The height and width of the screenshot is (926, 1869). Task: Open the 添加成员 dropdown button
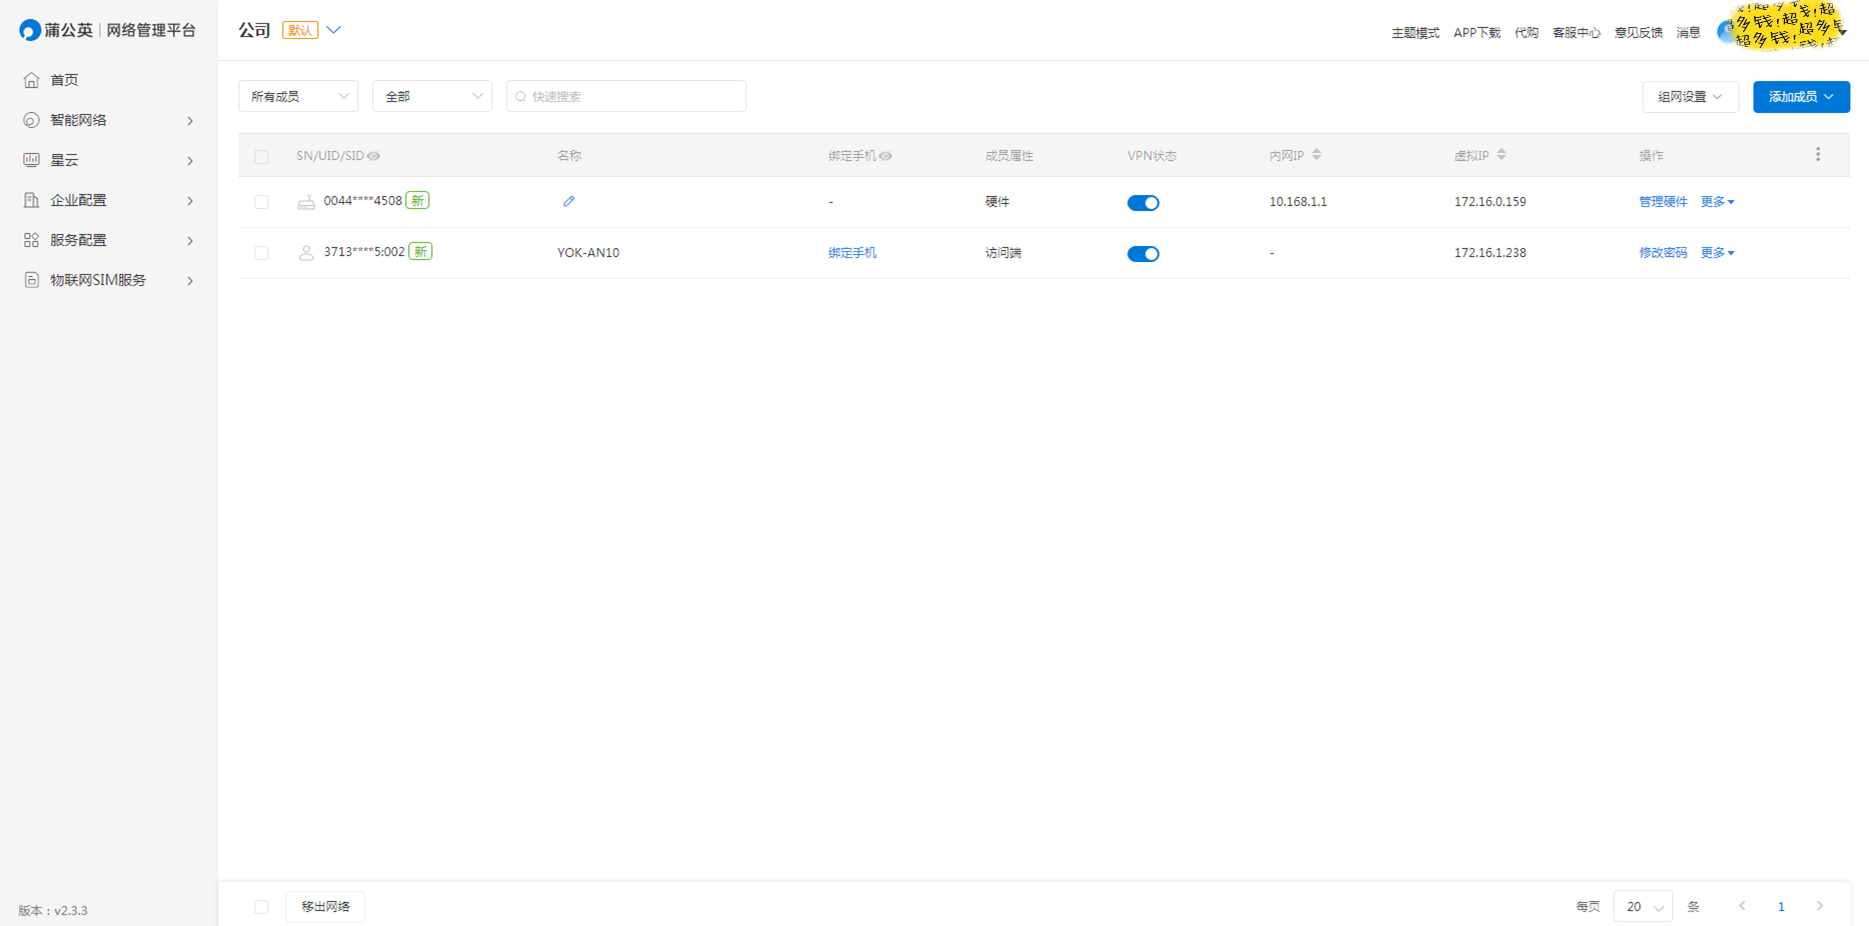(x=1801, y=97)
